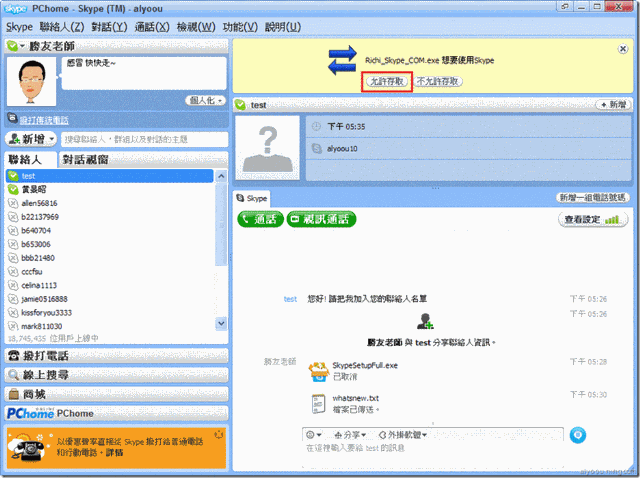Image resolution: width=640 pixels, height=478 pixels.
Task: Select contact test in the list
Action: tap(109, 176)
